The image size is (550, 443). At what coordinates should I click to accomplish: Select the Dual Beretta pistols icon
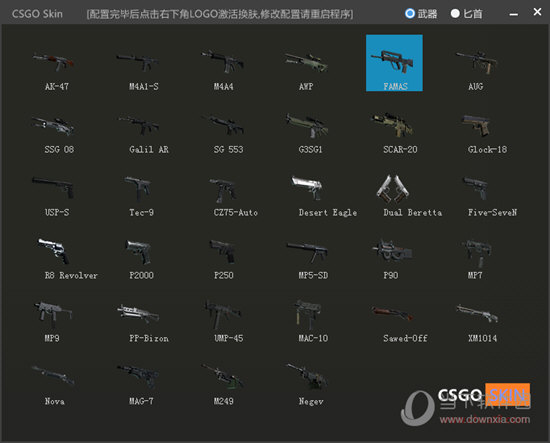point(392,189)
